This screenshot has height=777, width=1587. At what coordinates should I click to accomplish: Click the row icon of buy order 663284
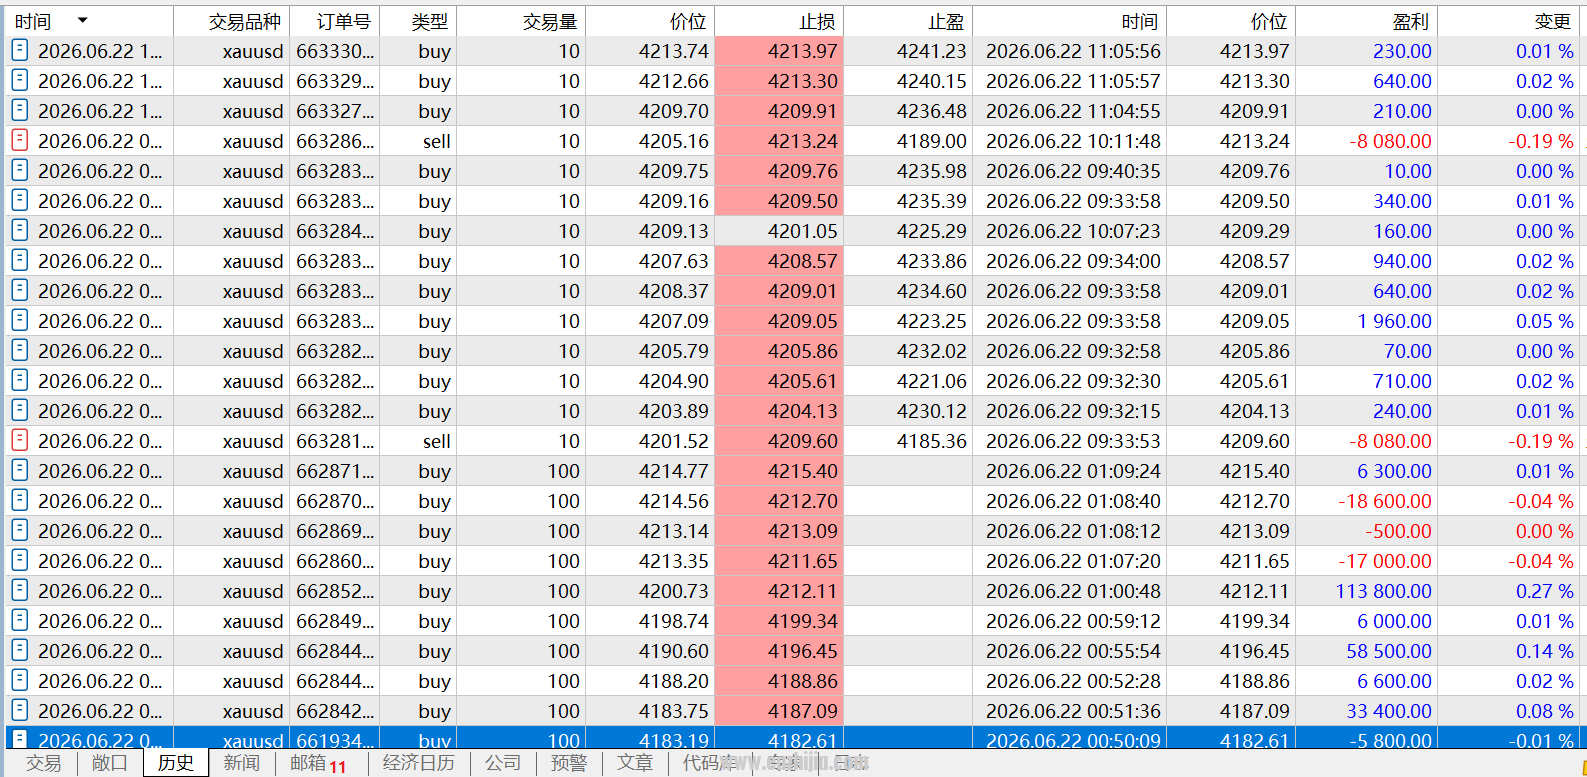coord(19,230)
